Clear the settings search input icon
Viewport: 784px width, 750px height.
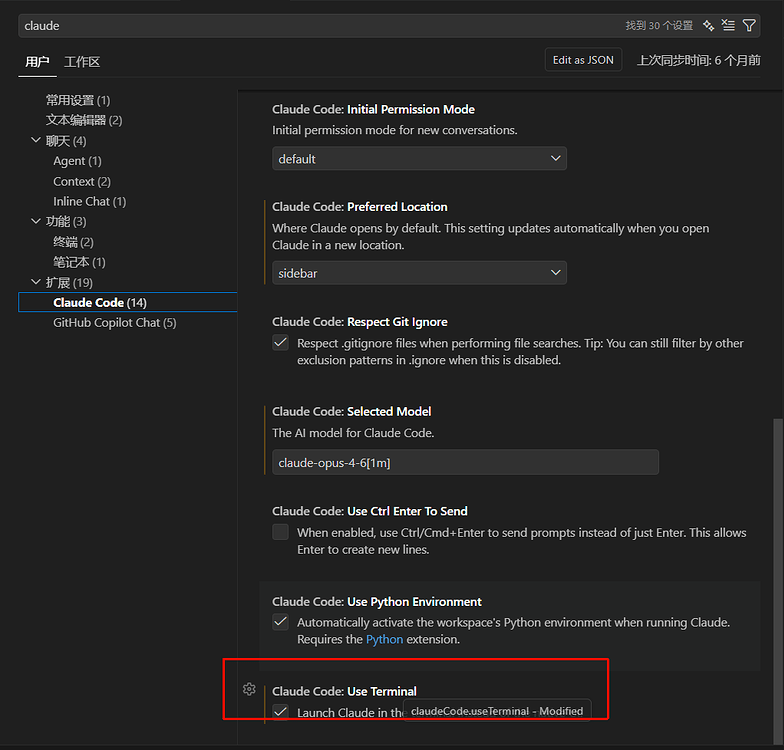(x=728, y=26)
